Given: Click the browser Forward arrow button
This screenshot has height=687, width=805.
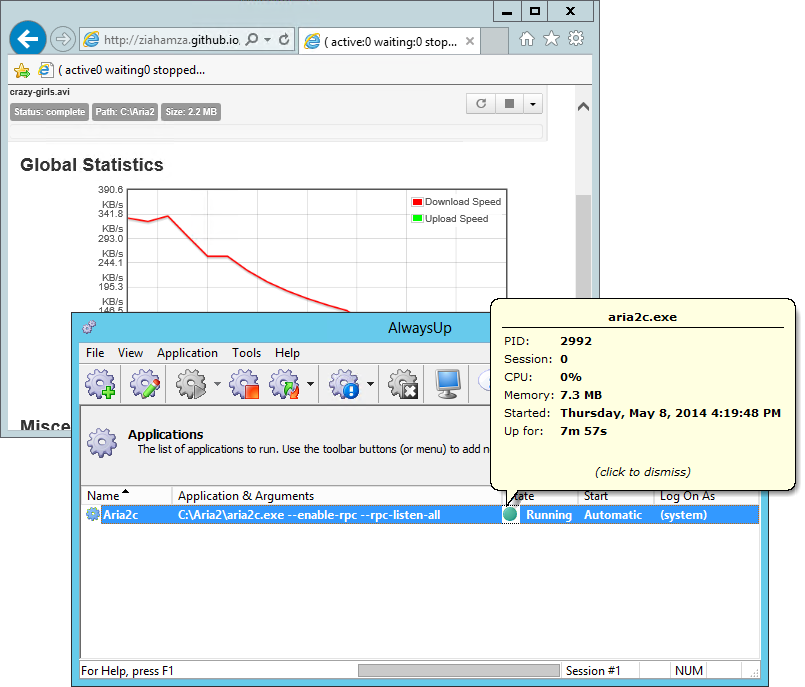Looking at the screenshot, I should 63,39.
